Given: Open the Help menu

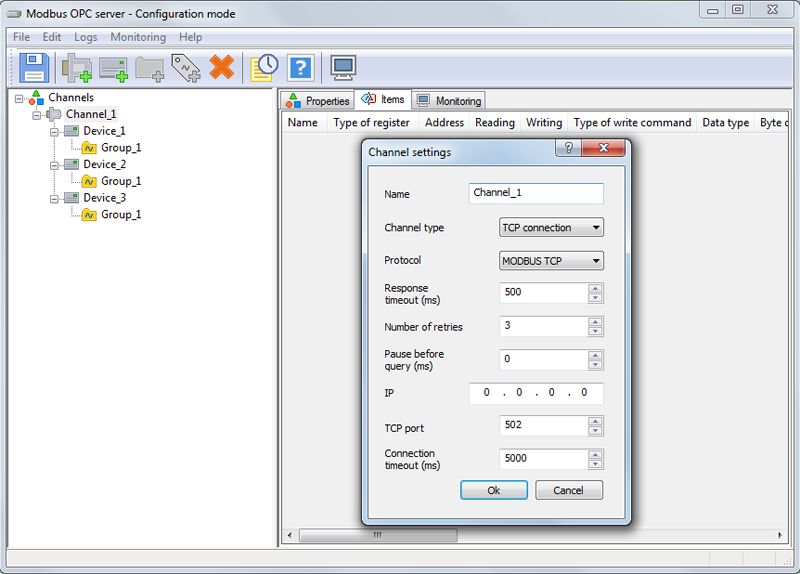Looking at the screenshot, I should [190, 37].
